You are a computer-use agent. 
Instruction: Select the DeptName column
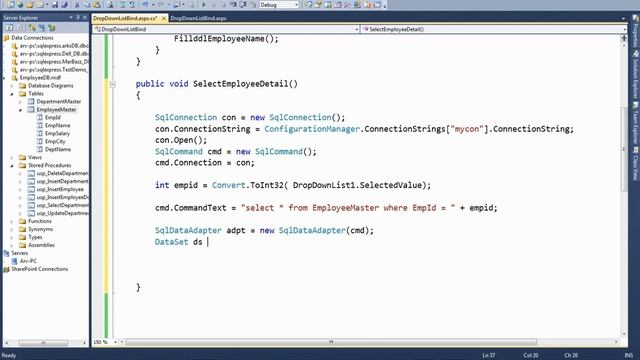point(58,149)
